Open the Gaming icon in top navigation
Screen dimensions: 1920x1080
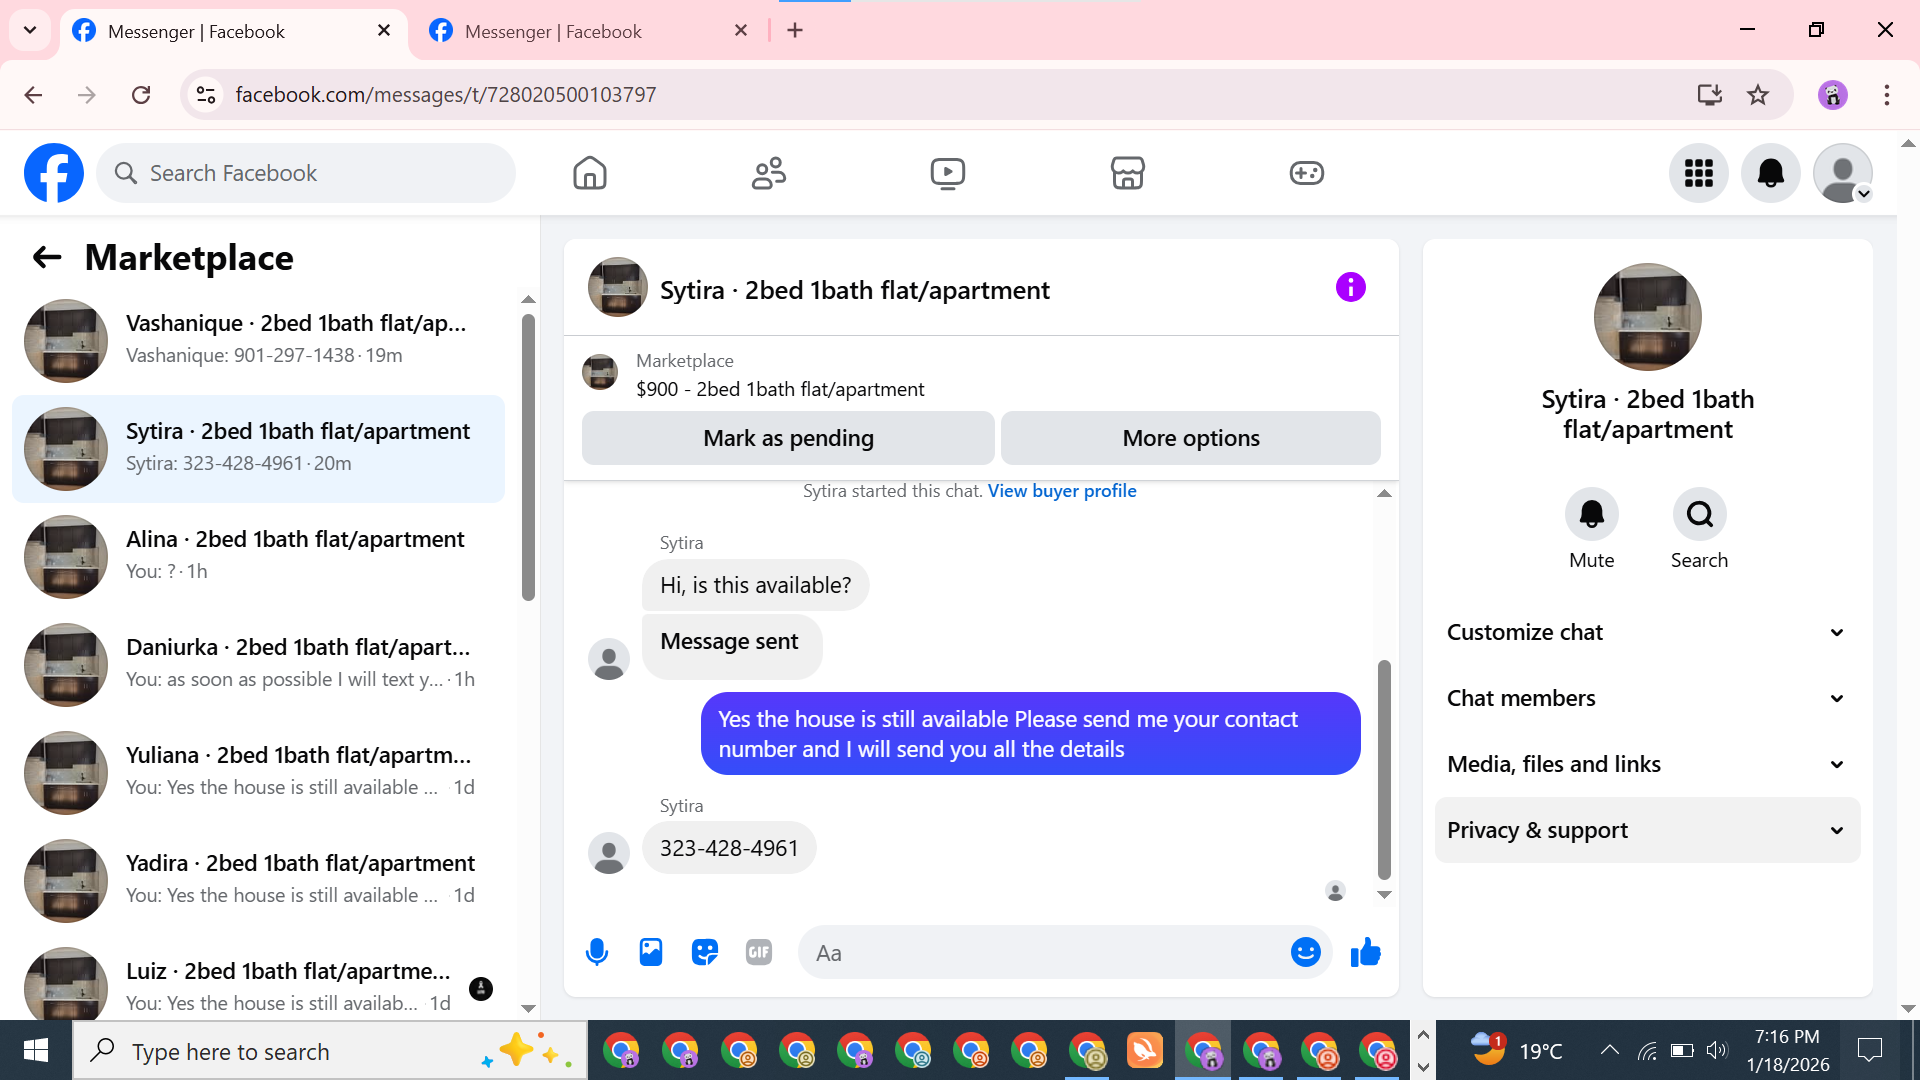[x=1306, y=173]
